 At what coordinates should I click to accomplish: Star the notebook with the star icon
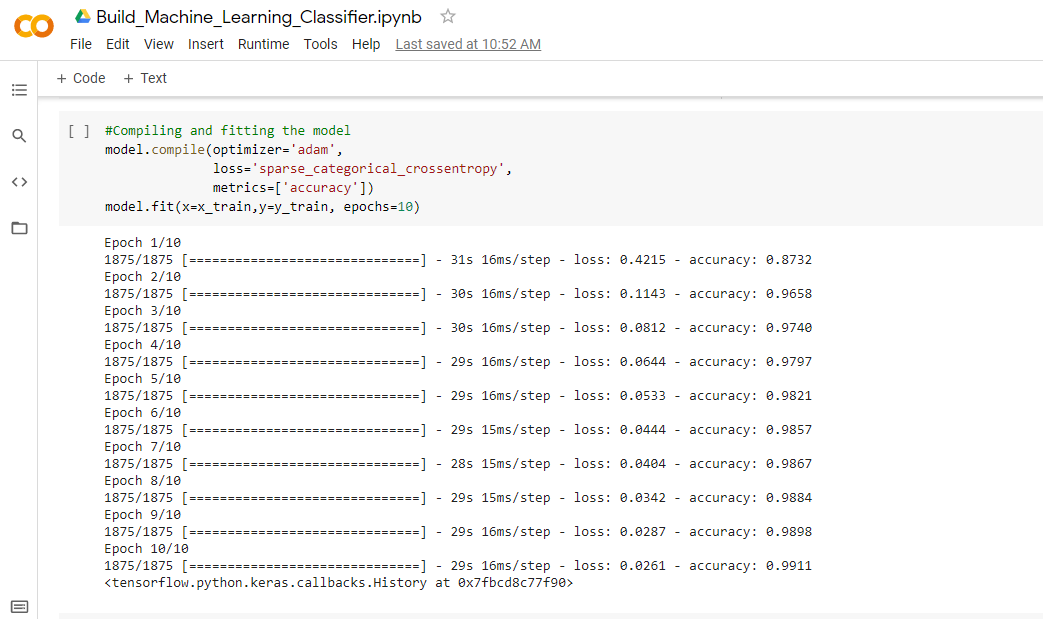[x=448, y=17]
